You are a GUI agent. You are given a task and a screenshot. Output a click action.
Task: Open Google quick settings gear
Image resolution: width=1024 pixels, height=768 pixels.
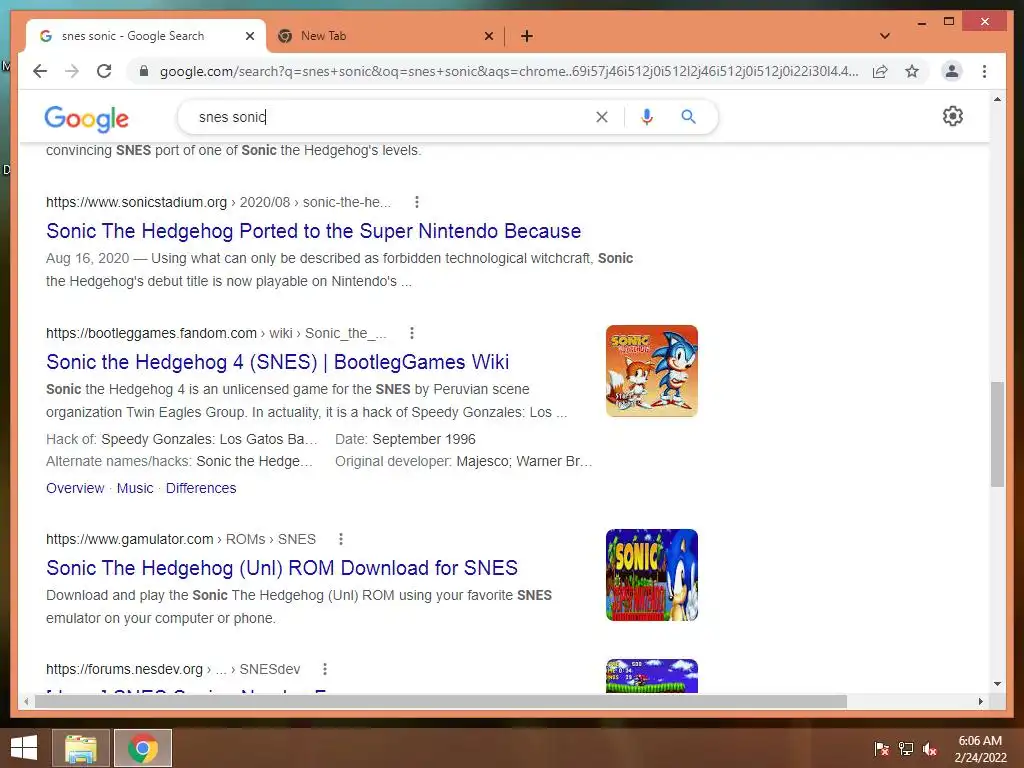click(x=953, y=116)
